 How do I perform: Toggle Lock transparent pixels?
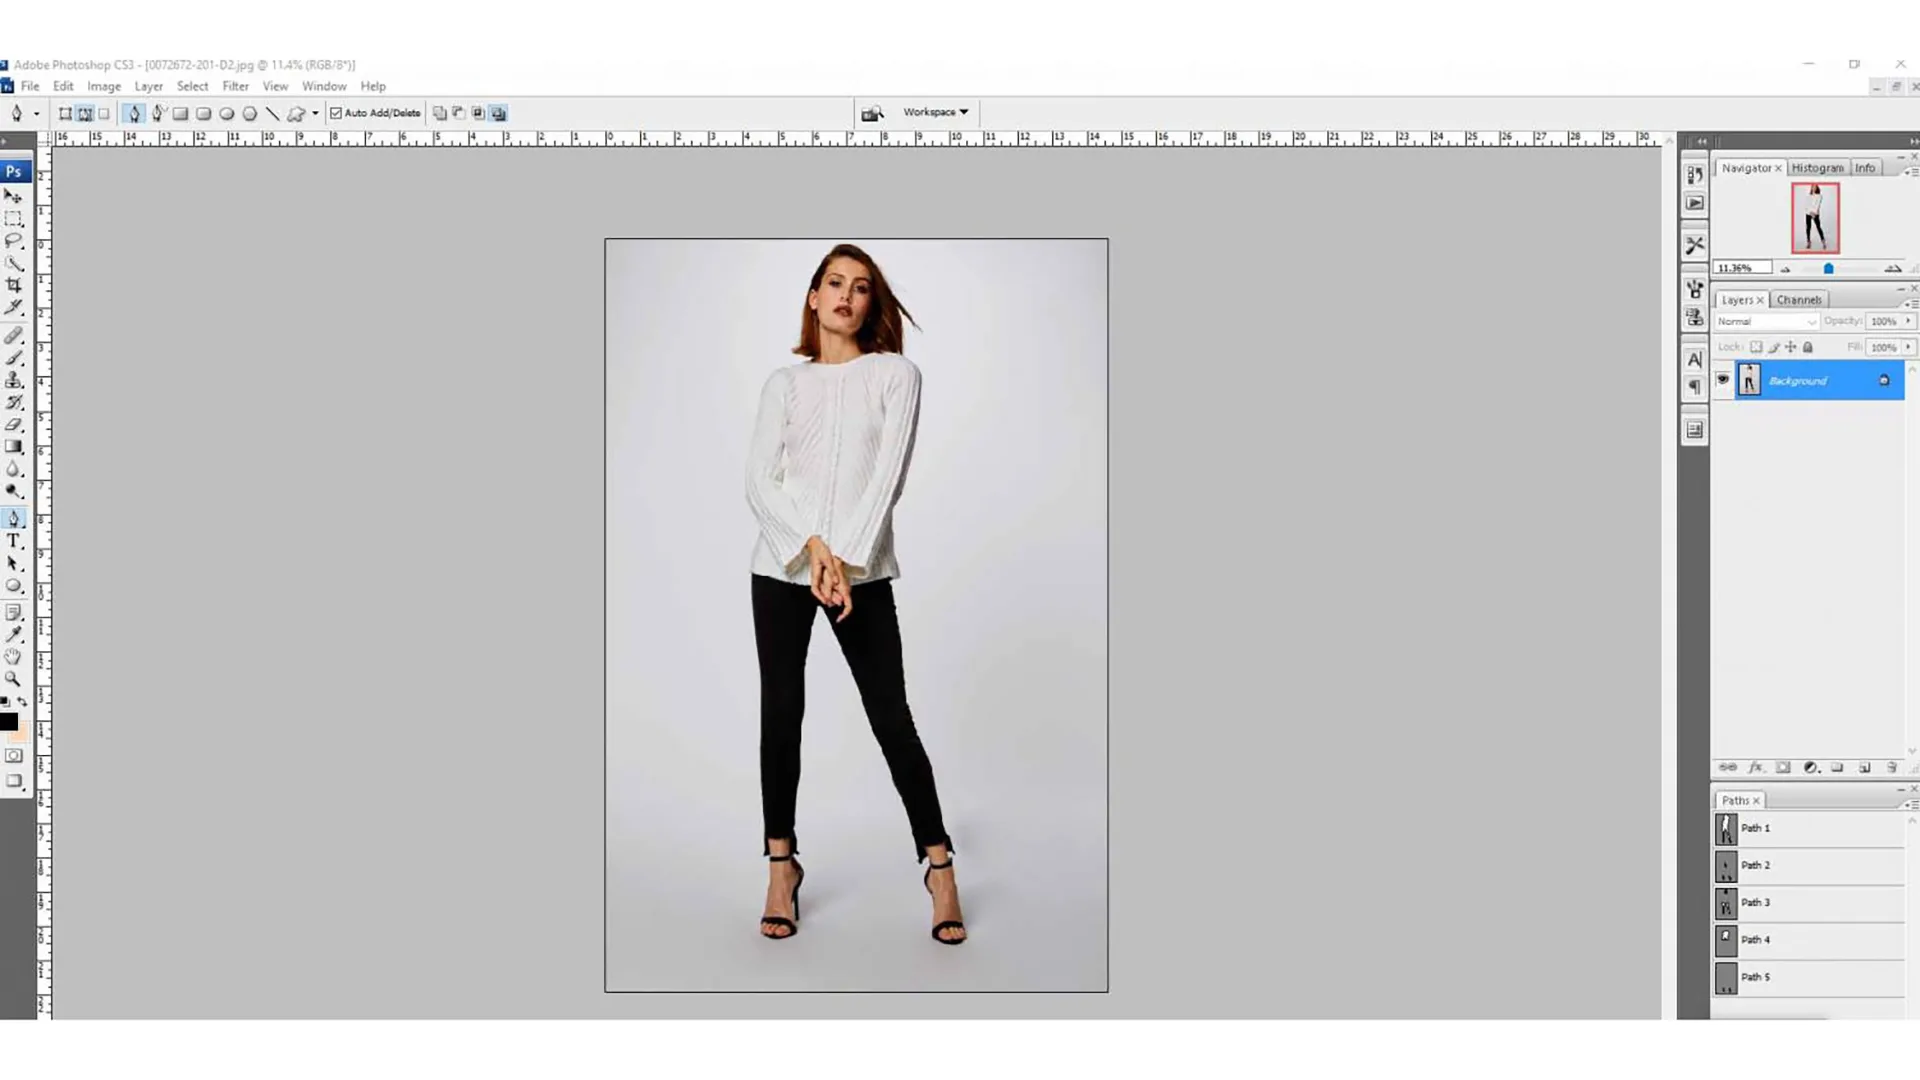coord(1756,347)
